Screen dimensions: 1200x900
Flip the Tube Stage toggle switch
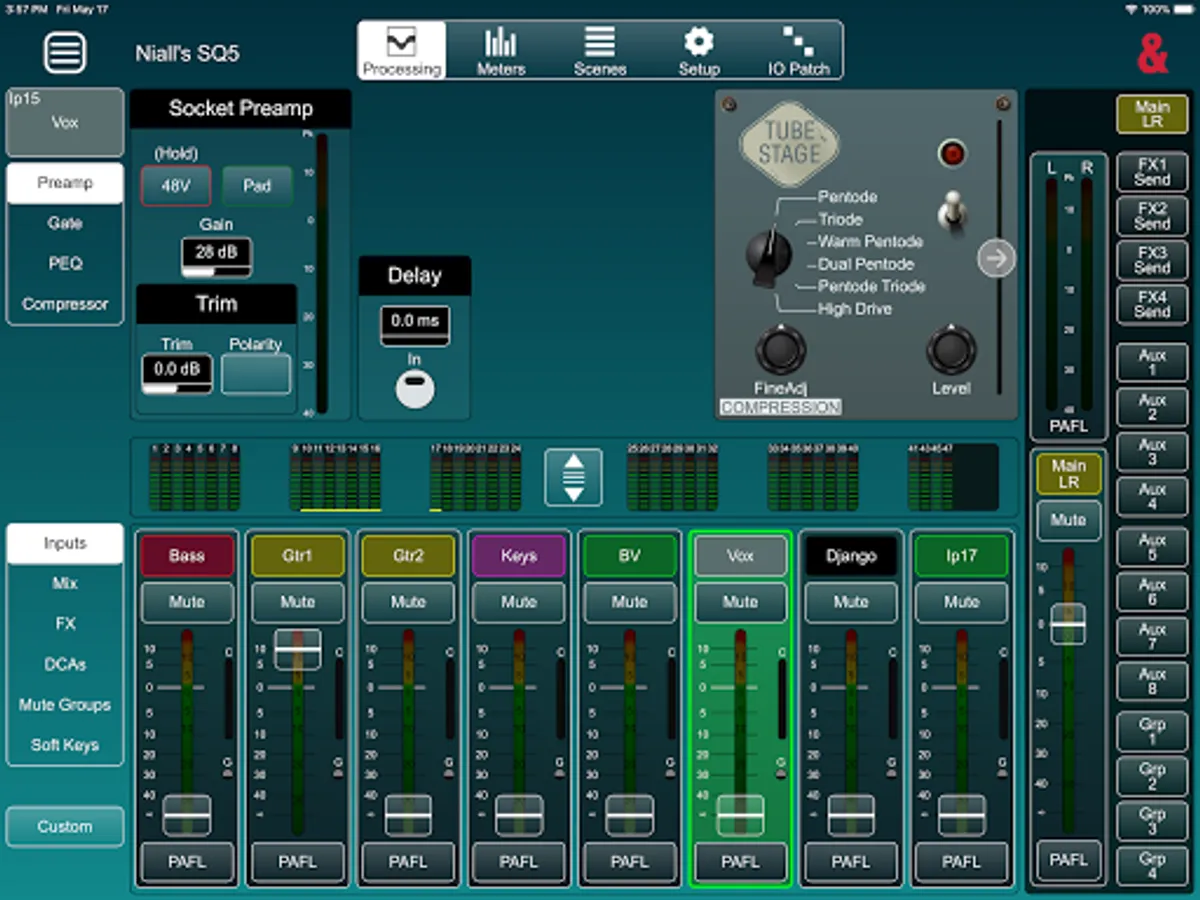(x=953, y=211)
